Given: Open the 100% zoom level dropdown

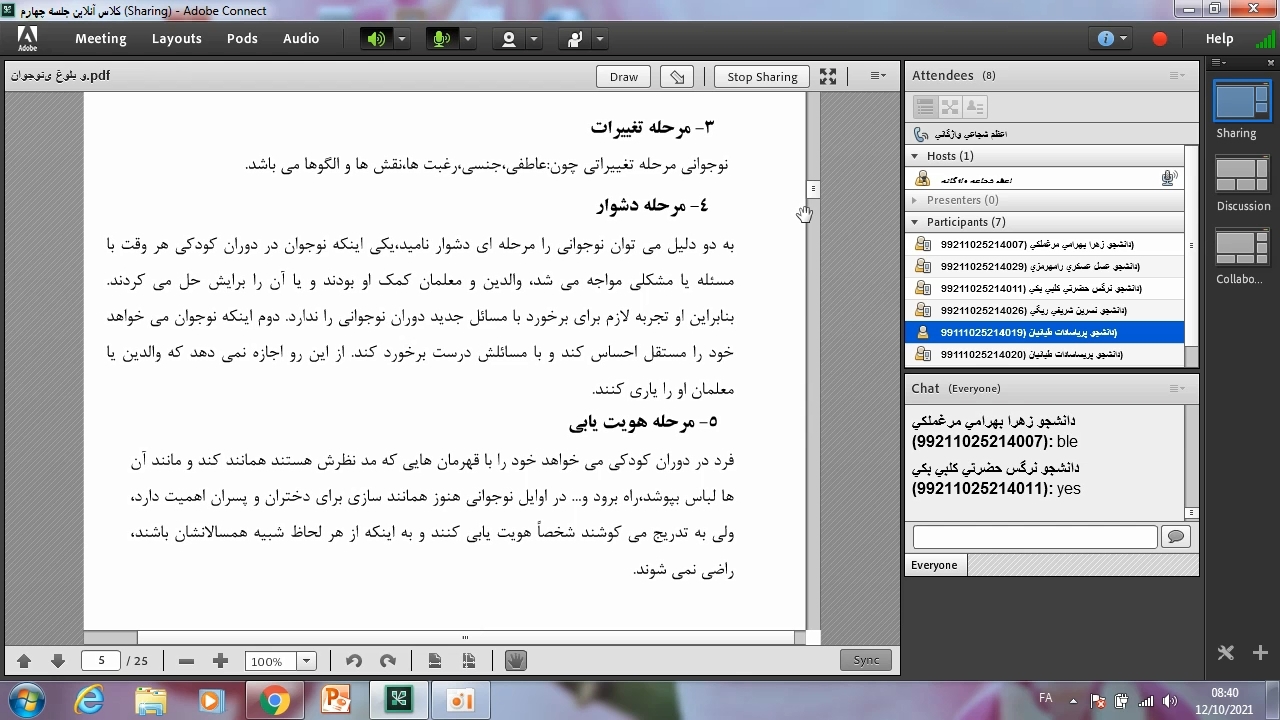Looking at the screenshot, I should point(307,661).
